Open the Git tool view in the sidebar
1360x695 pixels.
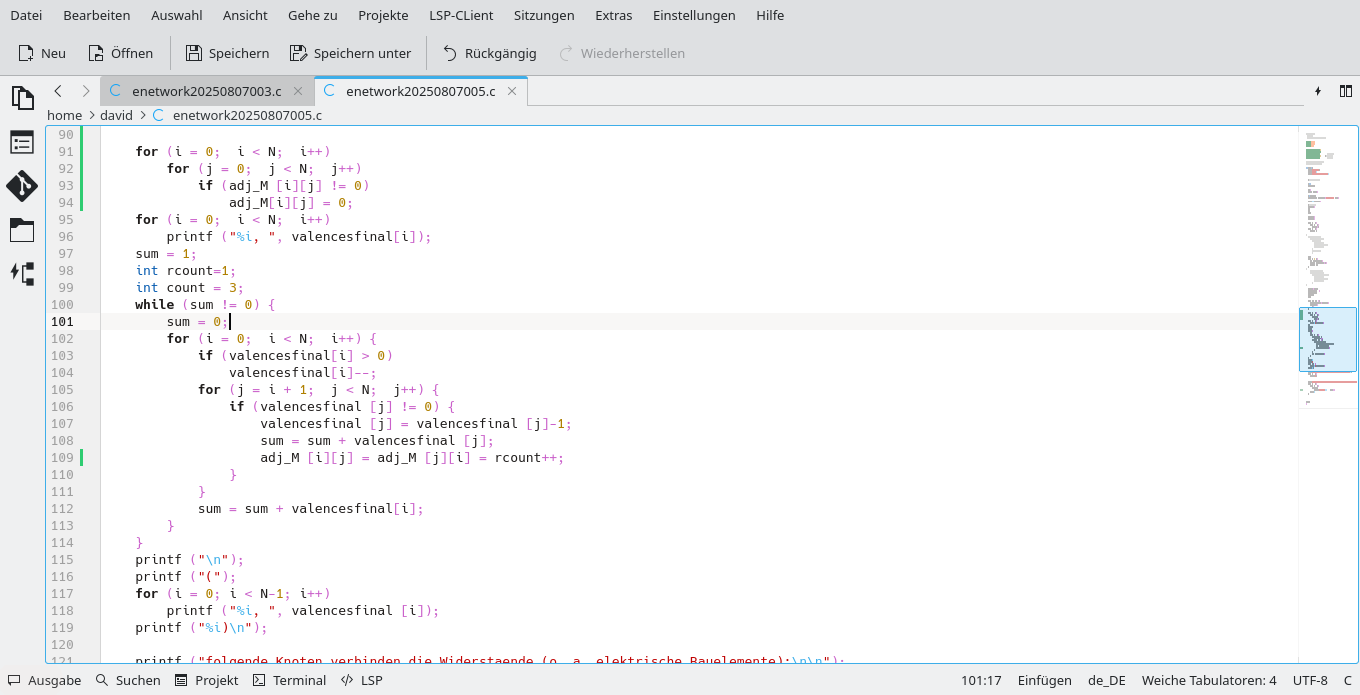(22, 187)
